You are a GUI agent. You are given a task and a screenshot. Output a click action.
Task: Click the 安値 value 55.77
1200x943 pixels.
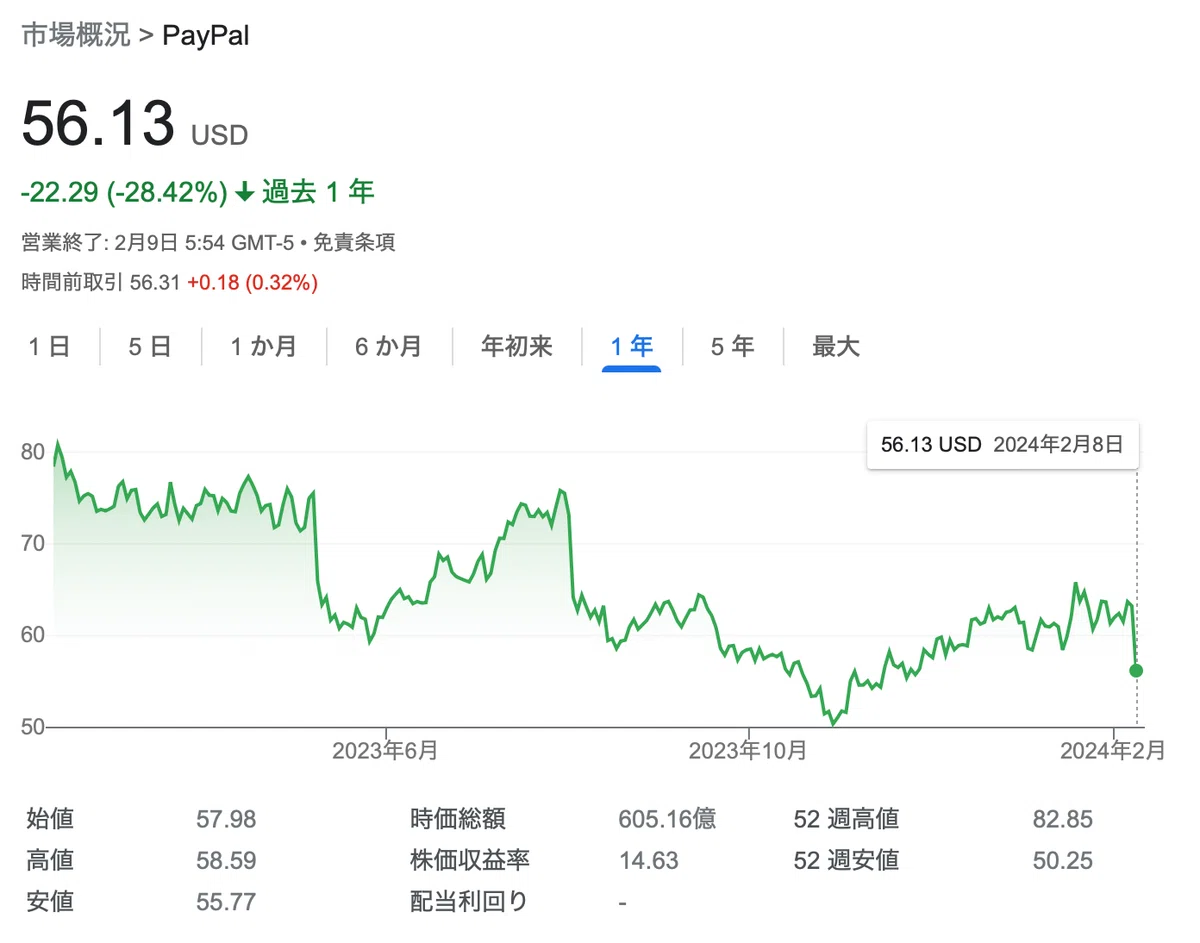[226, 902]
